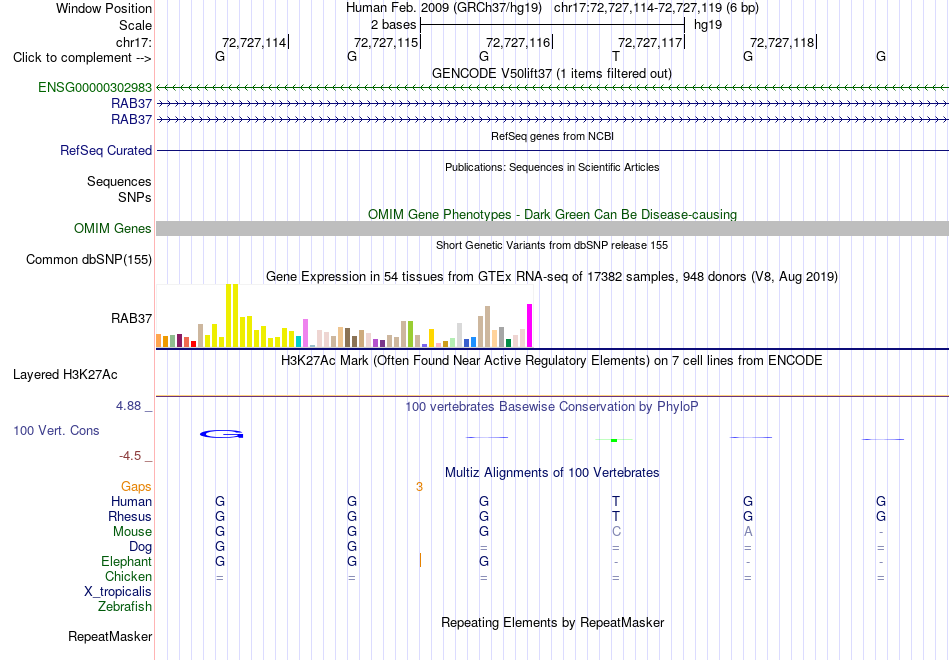Select the chr17: ruler label

pyautogui.click(x=134, y=42)
